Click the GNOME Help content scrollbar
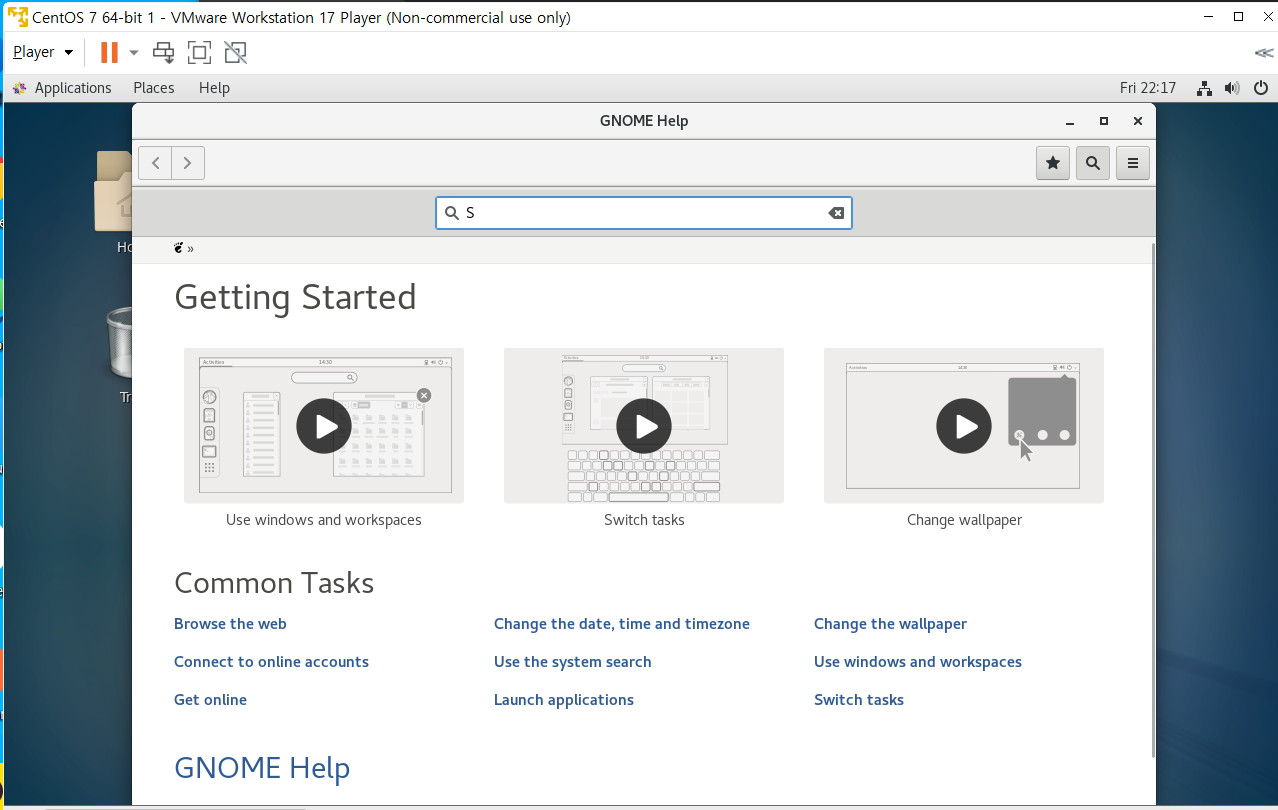Viewport: 1278px width, 810px height. tap(1152, 500)
